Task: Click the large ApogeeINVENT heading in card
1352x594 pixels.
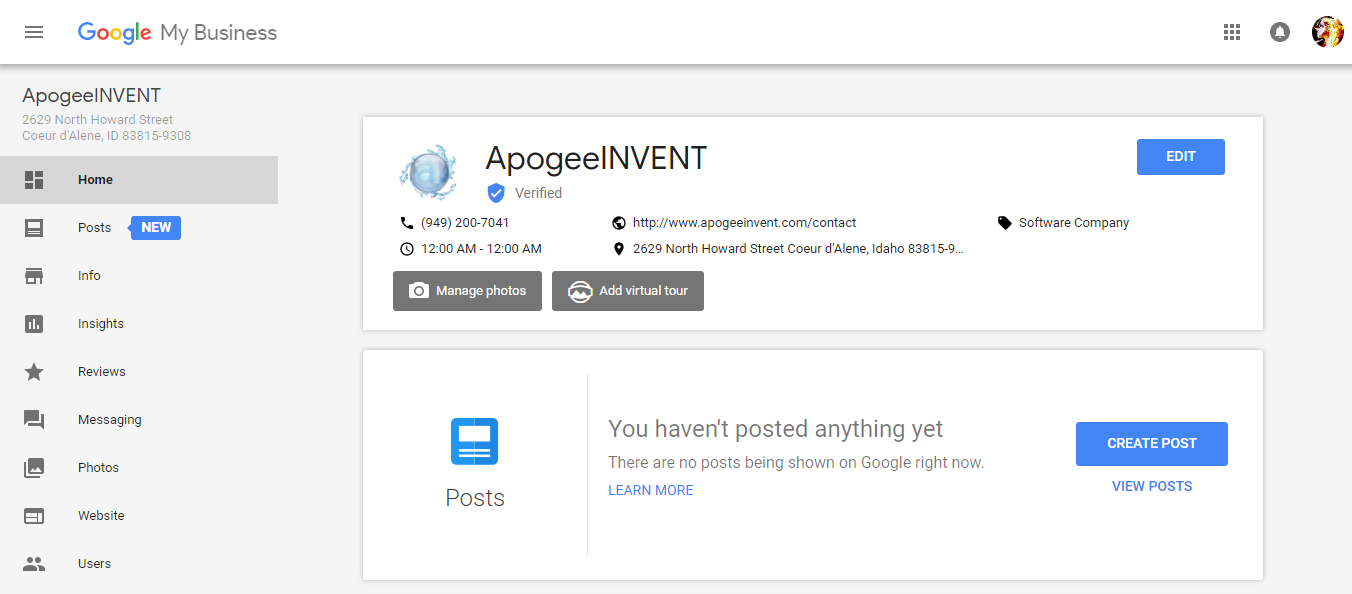Action: pos(596,158)
